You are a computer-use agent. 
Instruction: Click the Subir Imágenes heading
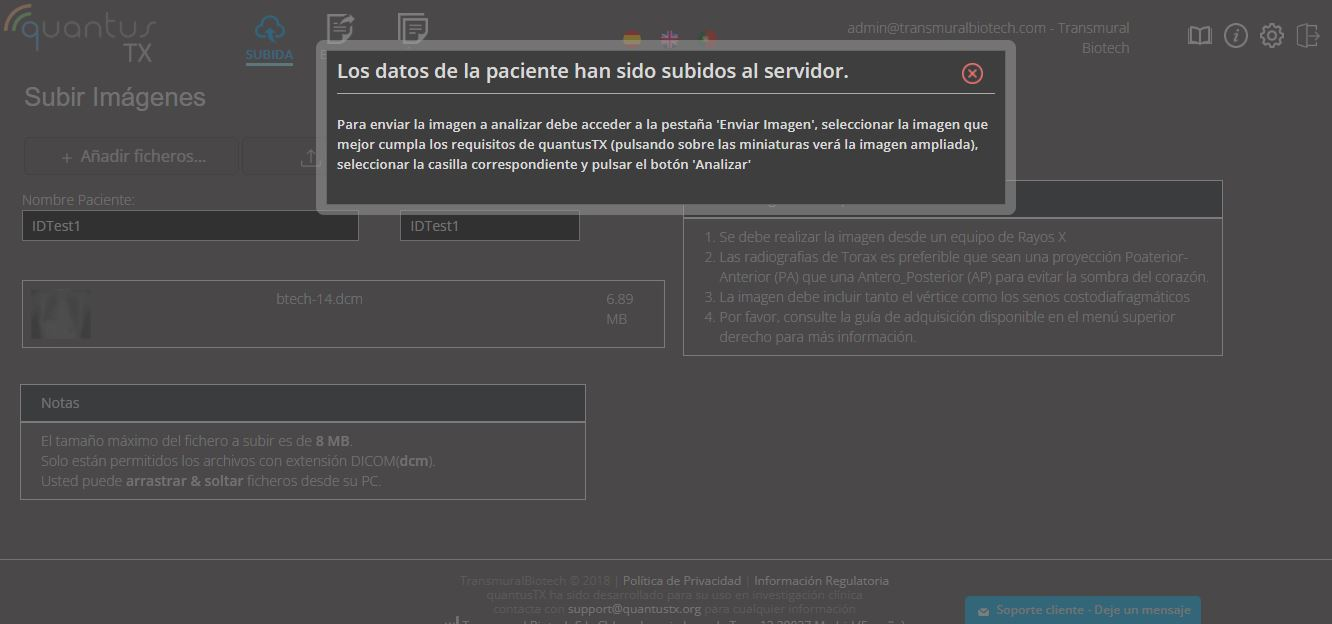(x=115, y=97)
